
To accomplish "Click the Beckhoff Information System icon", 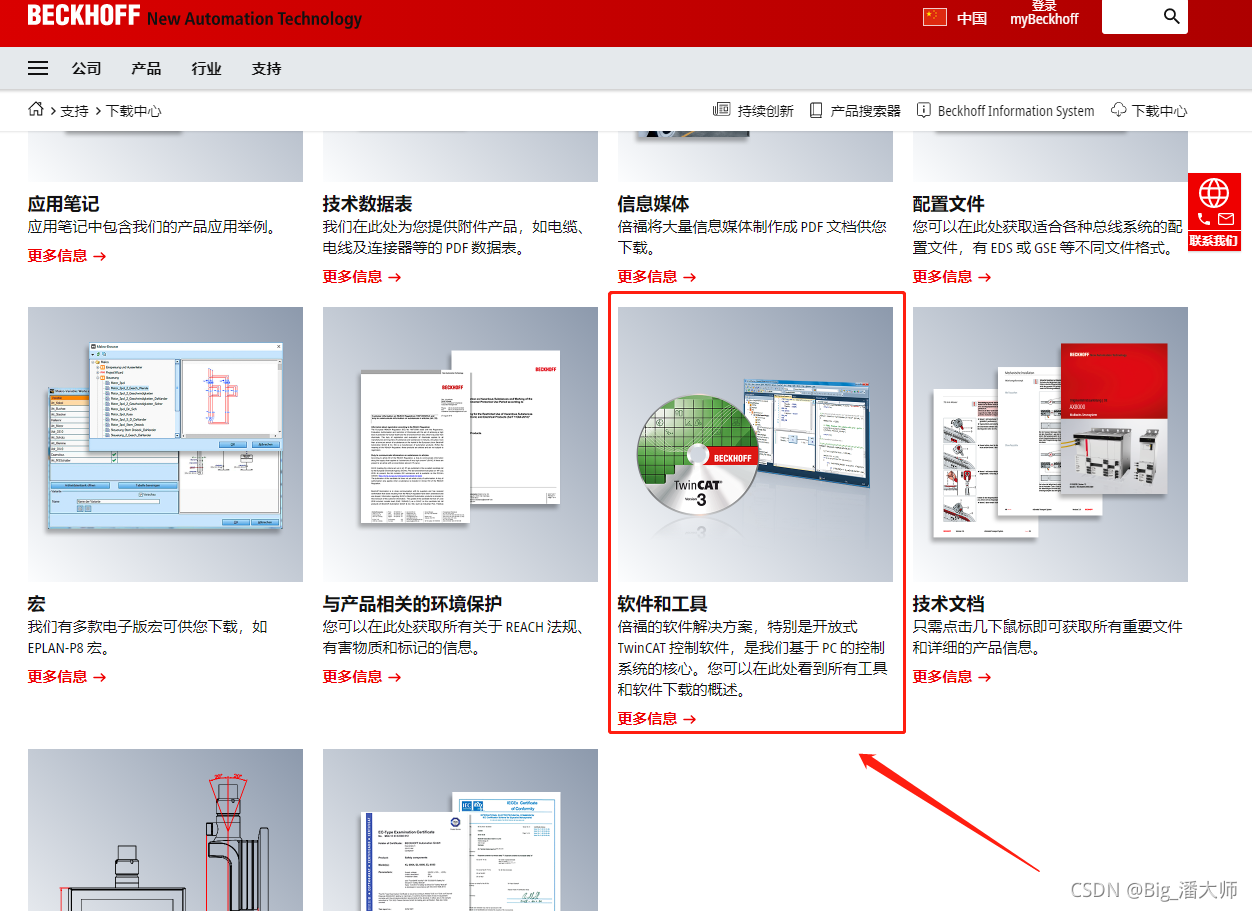I will 924,110.
